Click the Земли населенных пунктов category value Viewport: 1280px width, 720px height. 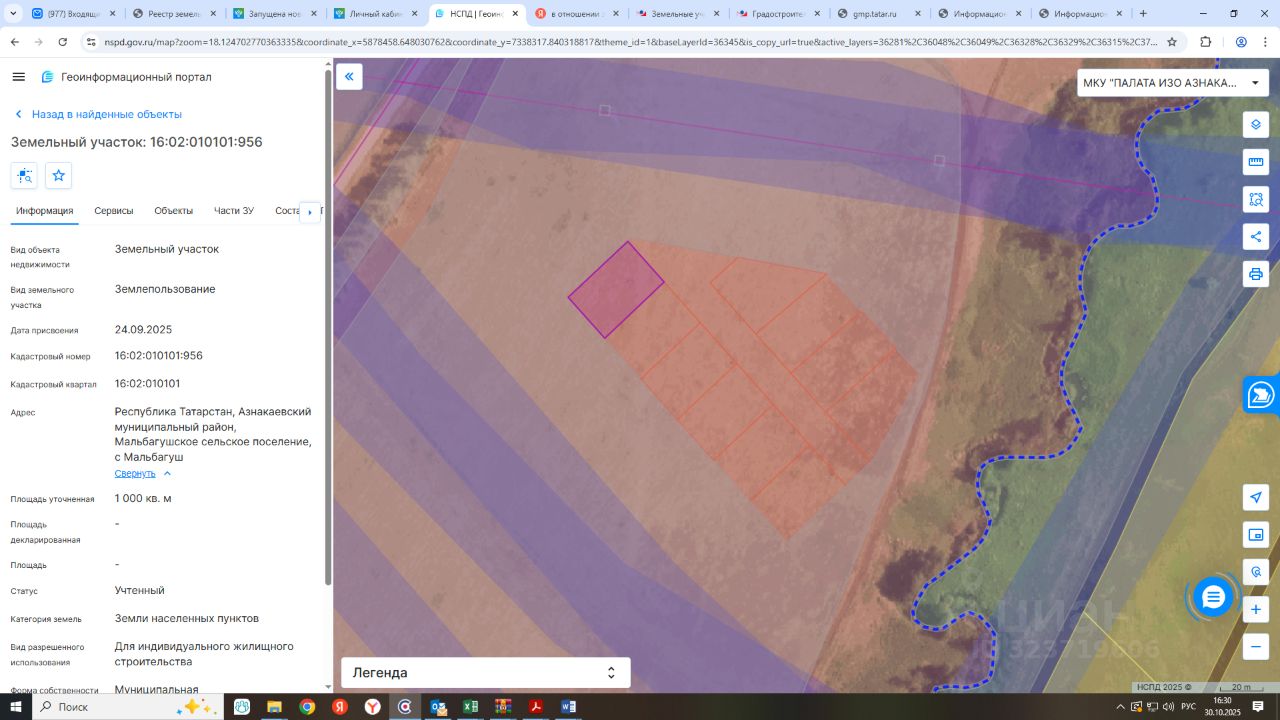pos(187,619)
